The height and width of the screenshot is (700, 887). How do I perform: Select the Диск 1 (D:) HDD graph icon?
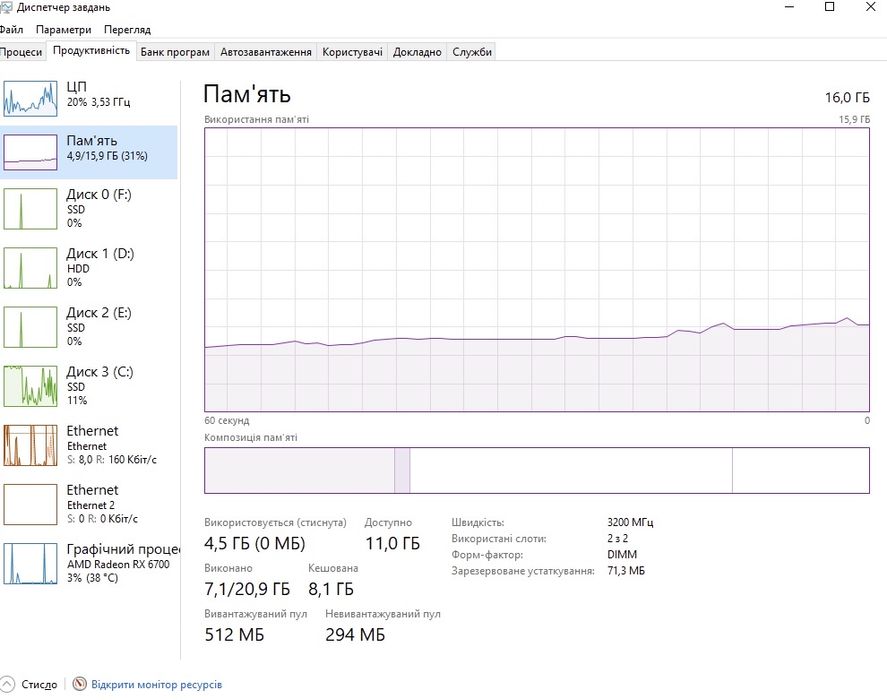(x=30, y=268)
